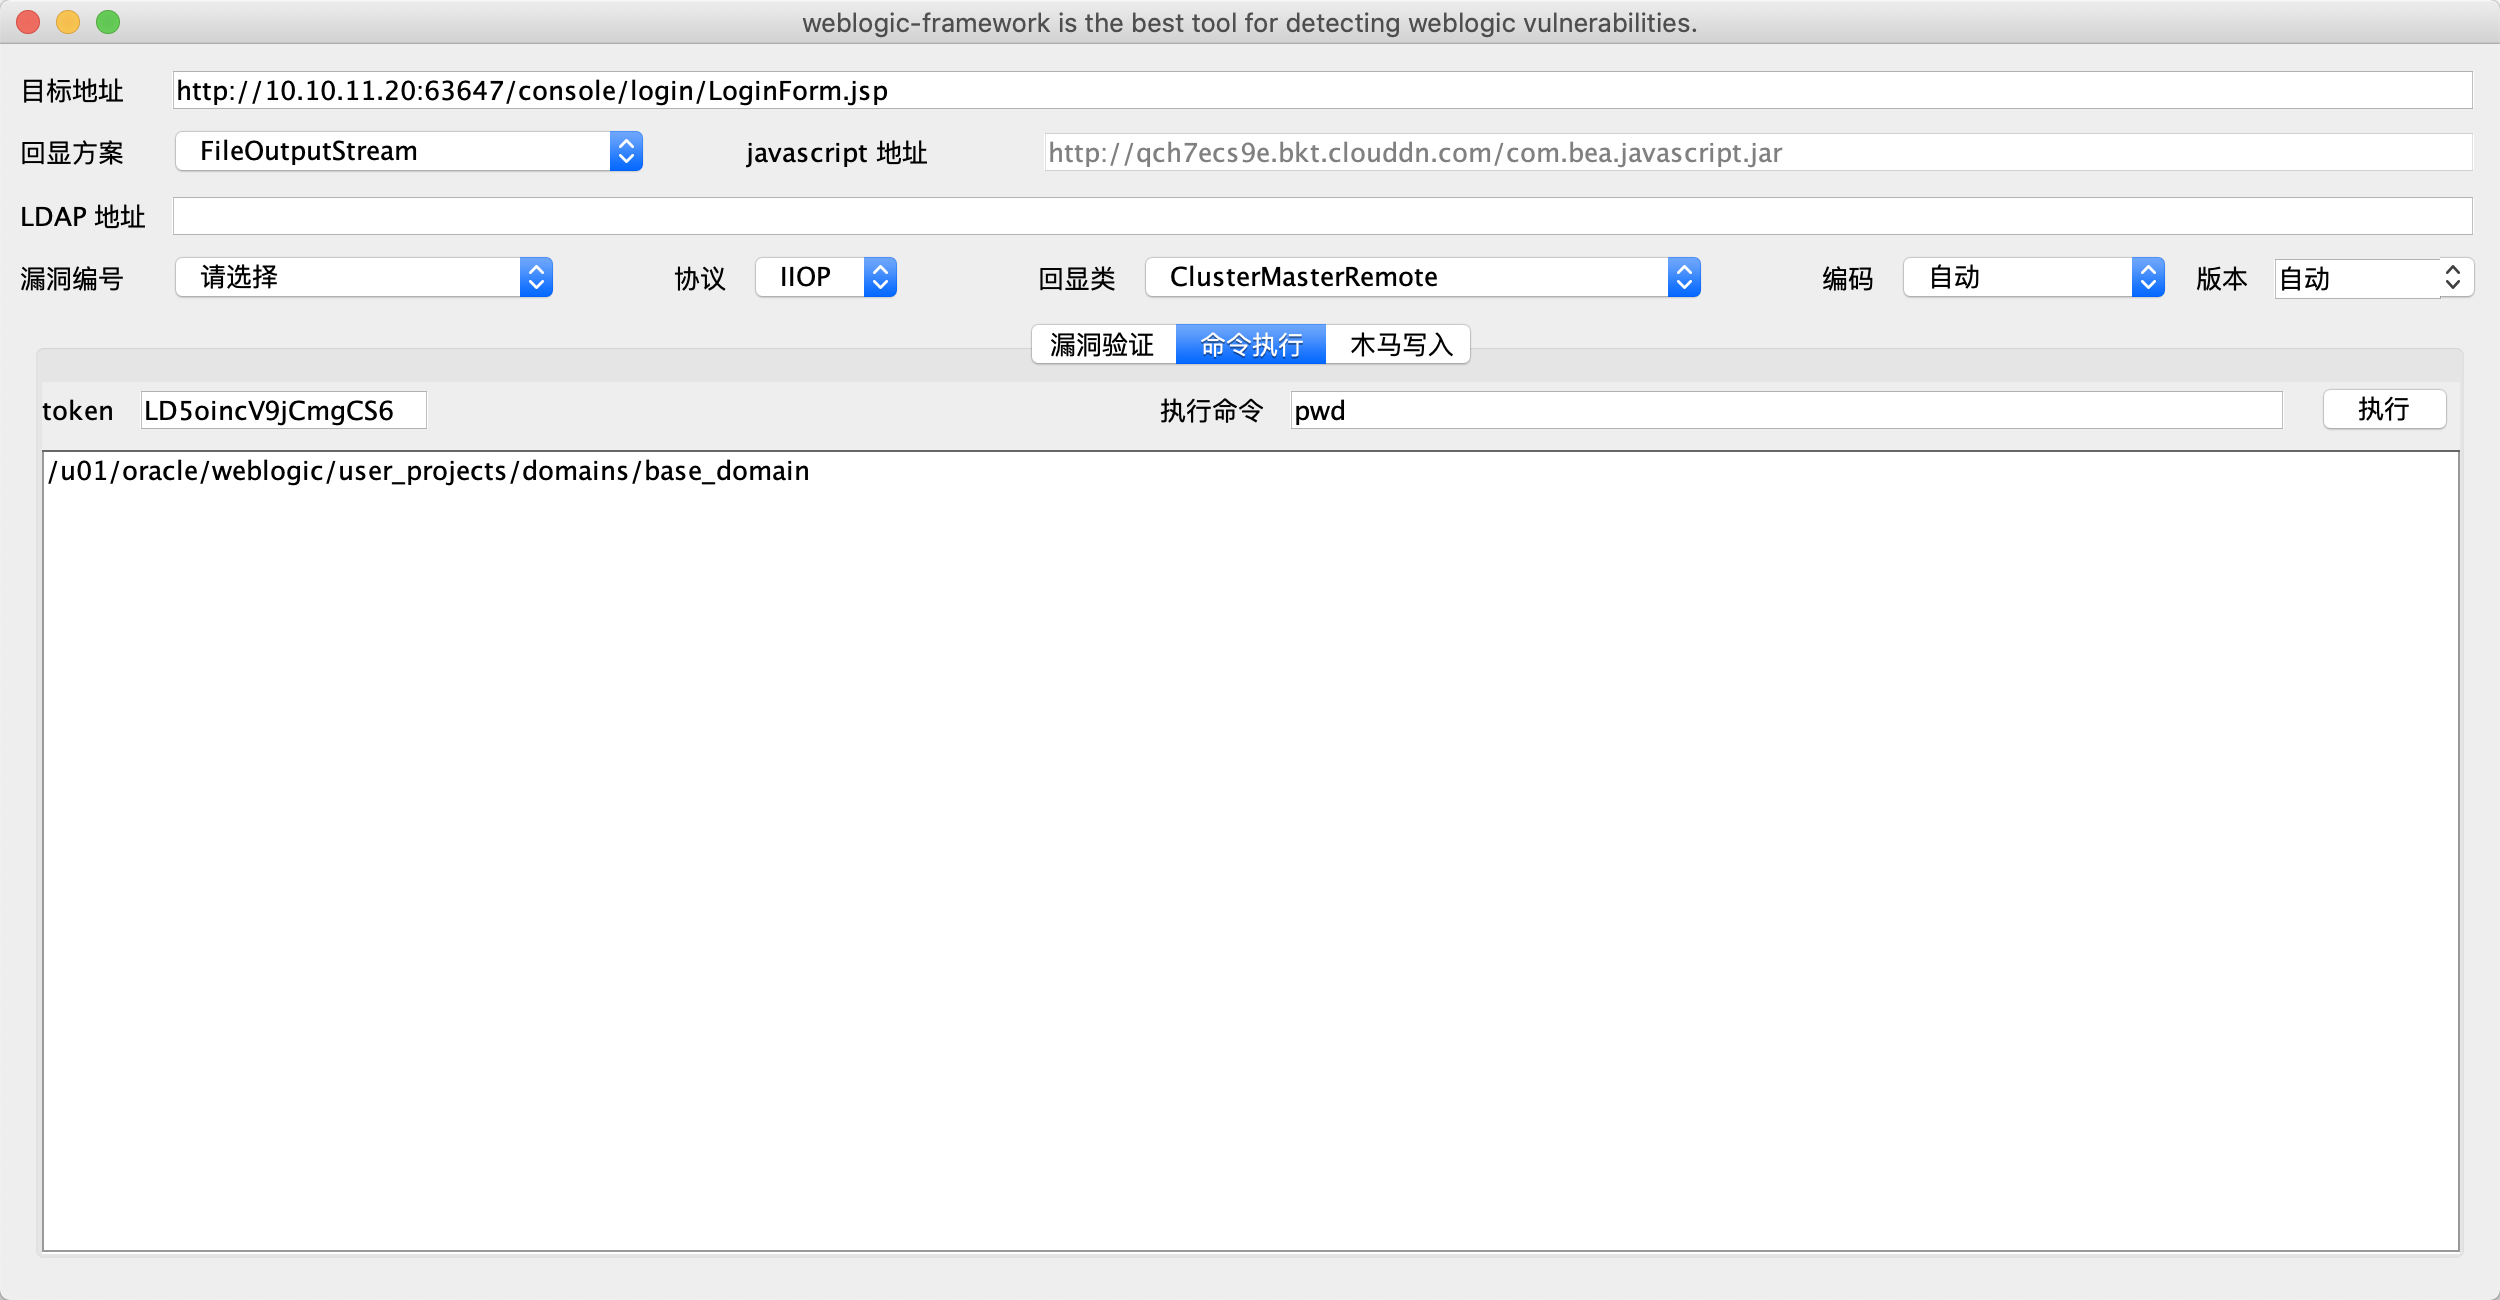
Task: Click the 版本 自动 stepper arrows
Action: [2452, 278]
